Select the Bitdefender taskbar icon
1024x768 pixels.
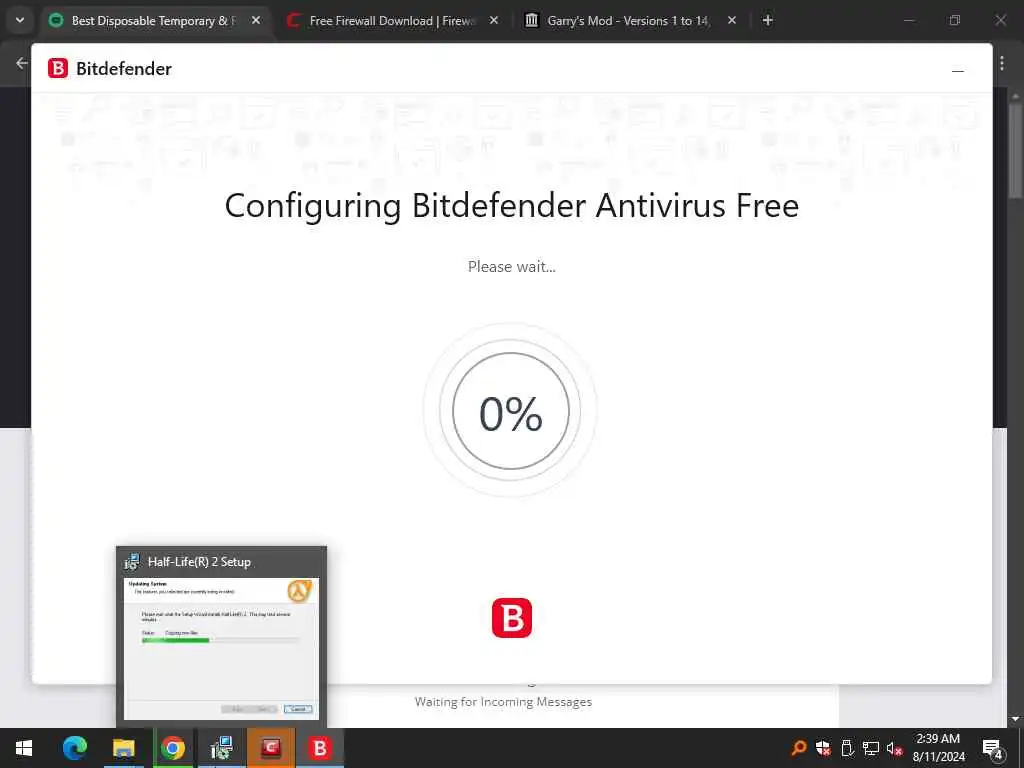pos(320,748)
